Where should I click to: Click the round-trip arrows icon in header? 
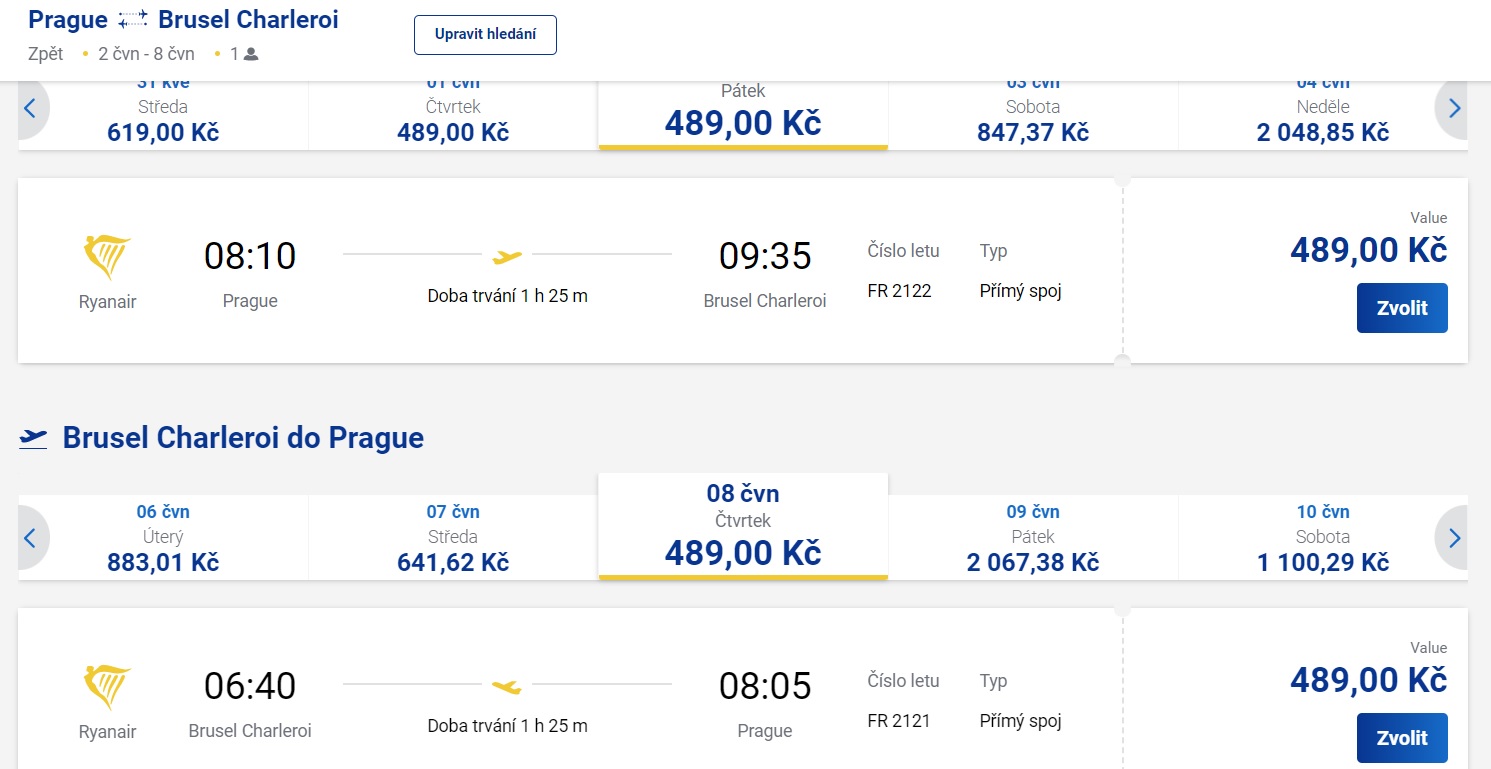coord(132,20)
